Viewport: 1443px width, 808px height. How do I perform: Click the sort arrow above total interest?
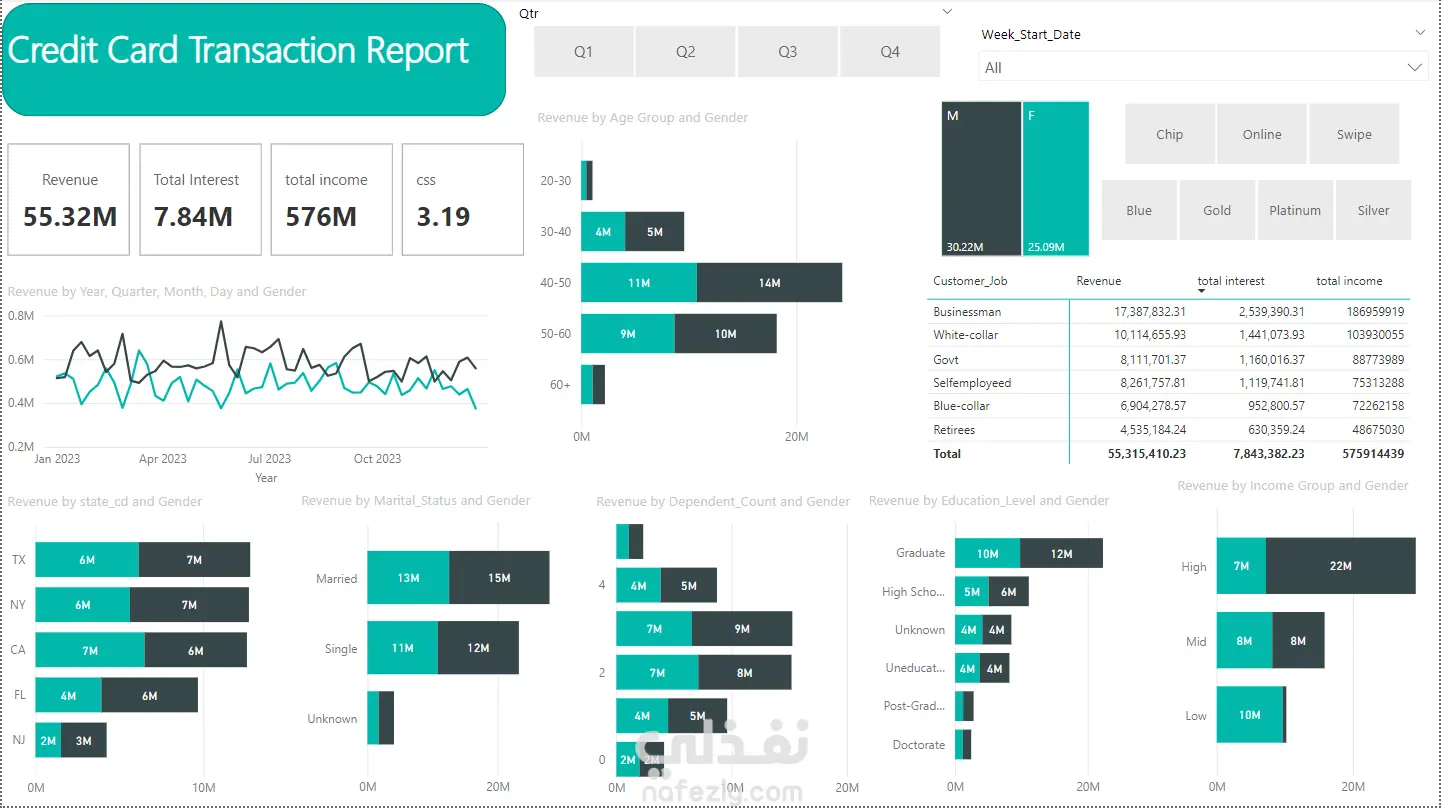click(1201, 291)
